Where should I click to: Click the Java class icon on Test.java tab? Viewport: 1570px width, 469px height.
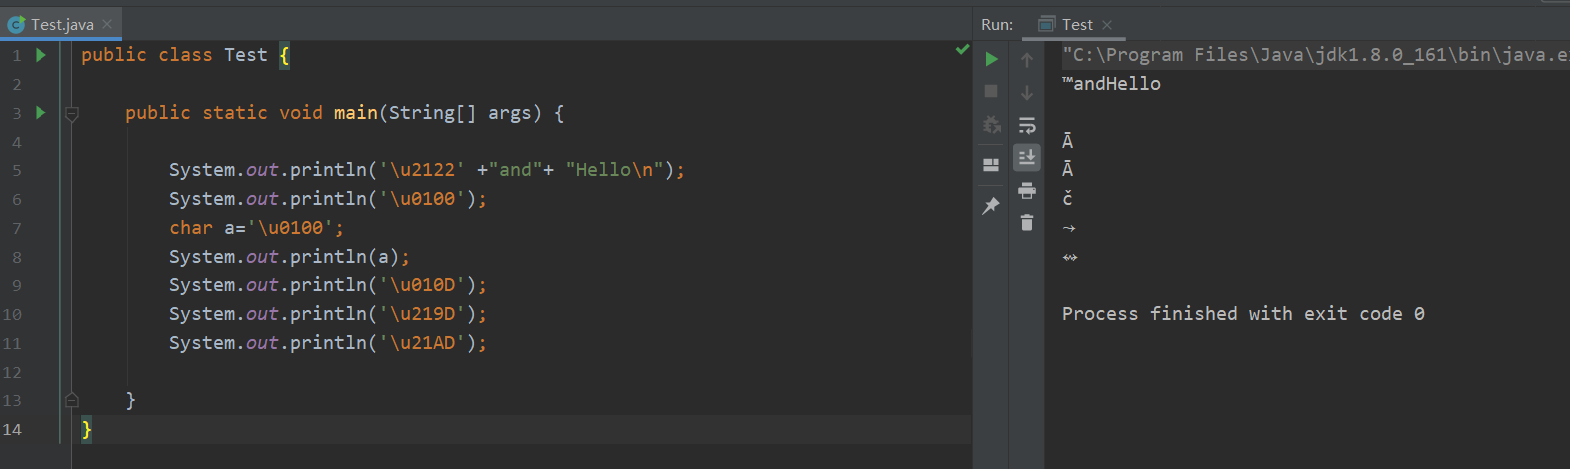[x=16, y=24]
